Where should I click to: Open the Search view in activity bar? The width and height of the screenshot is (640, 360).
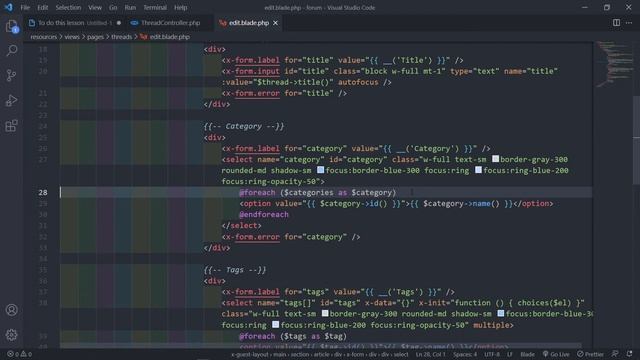(12, 50)
